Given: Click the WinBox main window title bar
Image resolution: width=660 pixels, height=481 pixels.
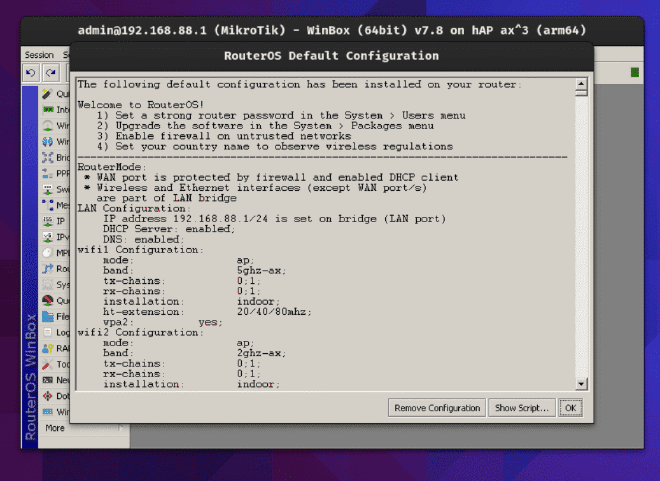Looking at the screenshot, I should click(332, 30).
